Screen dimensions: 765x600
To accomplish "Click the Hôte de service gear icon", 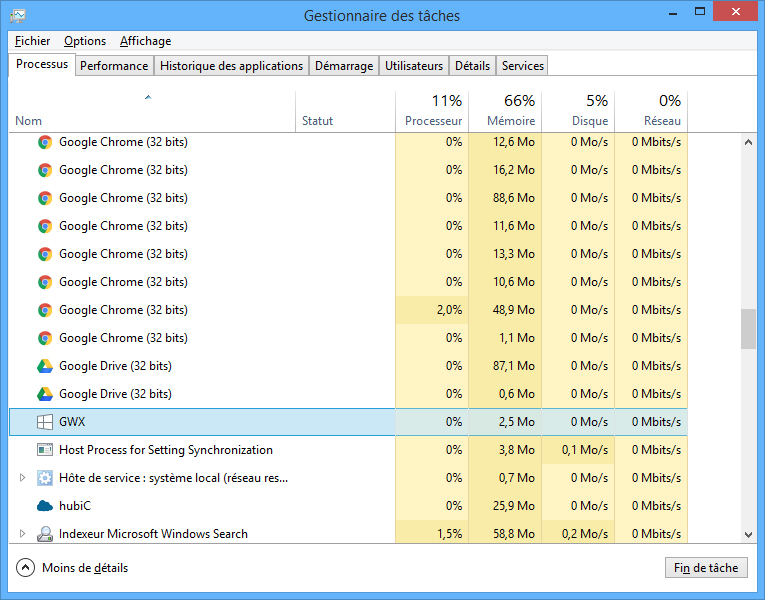I will coord(45,478).
